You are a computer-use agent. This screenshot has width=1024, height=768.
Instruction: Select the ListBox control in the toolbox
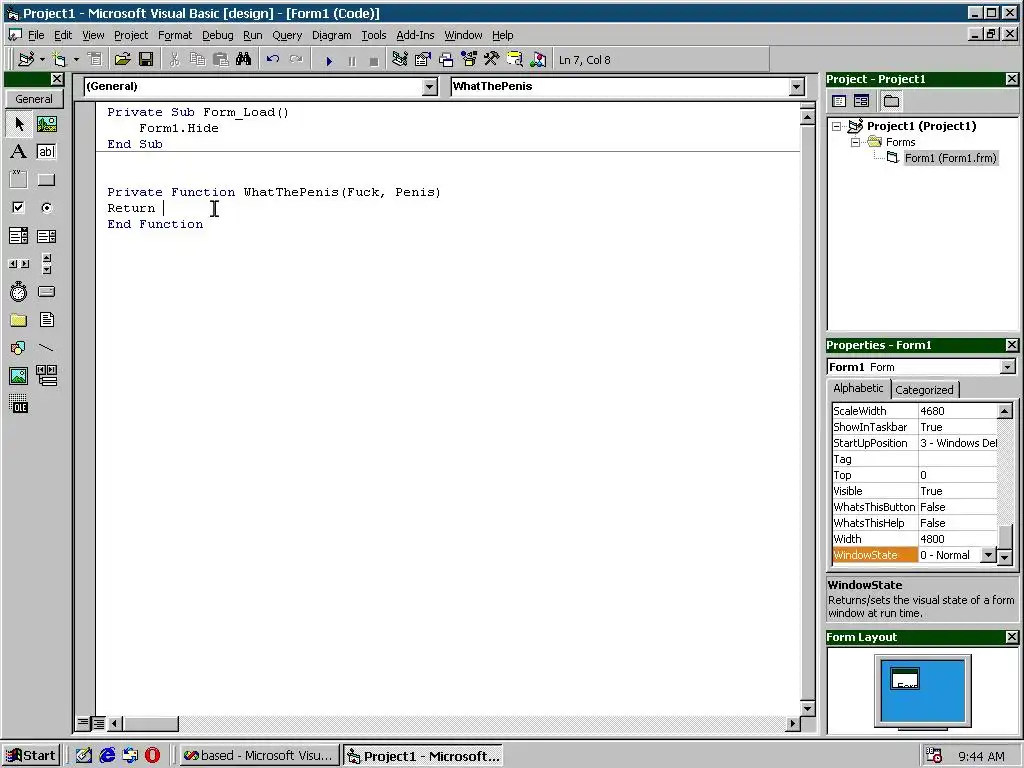pos(46,236)
